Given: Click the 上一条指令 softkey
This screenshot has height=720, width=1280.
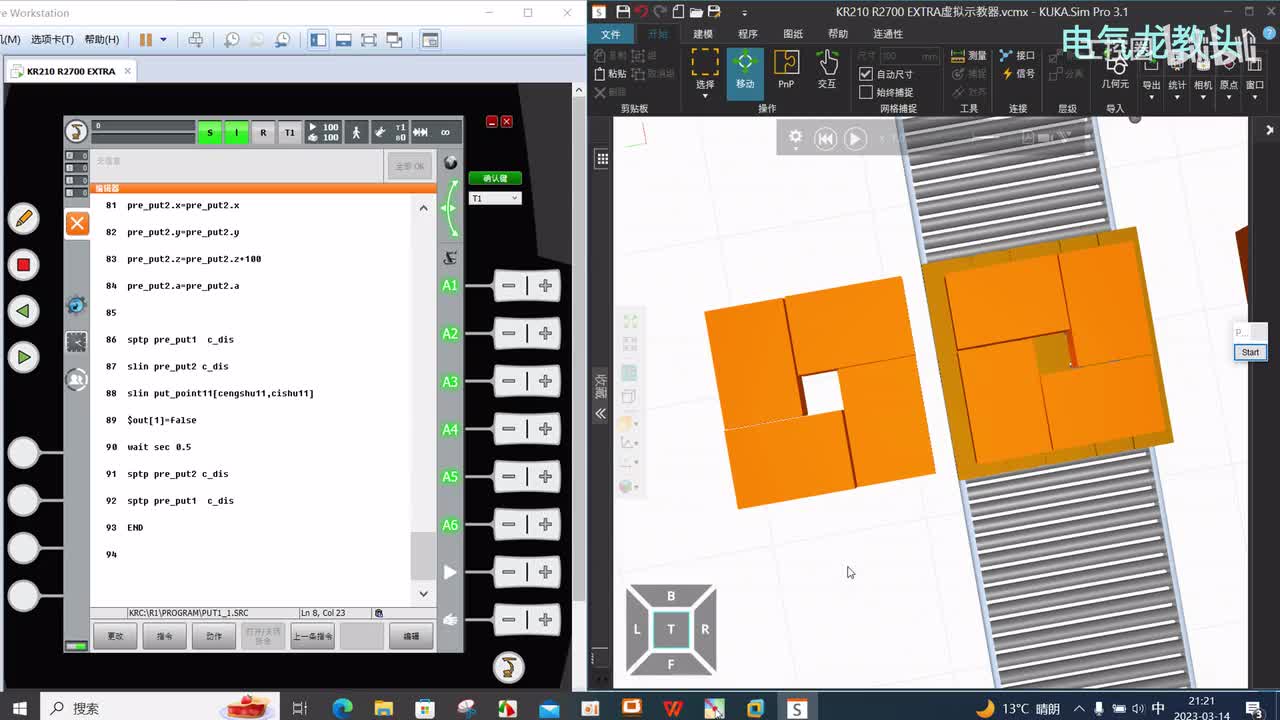Looking at the screenshot, I should point(312,636).
